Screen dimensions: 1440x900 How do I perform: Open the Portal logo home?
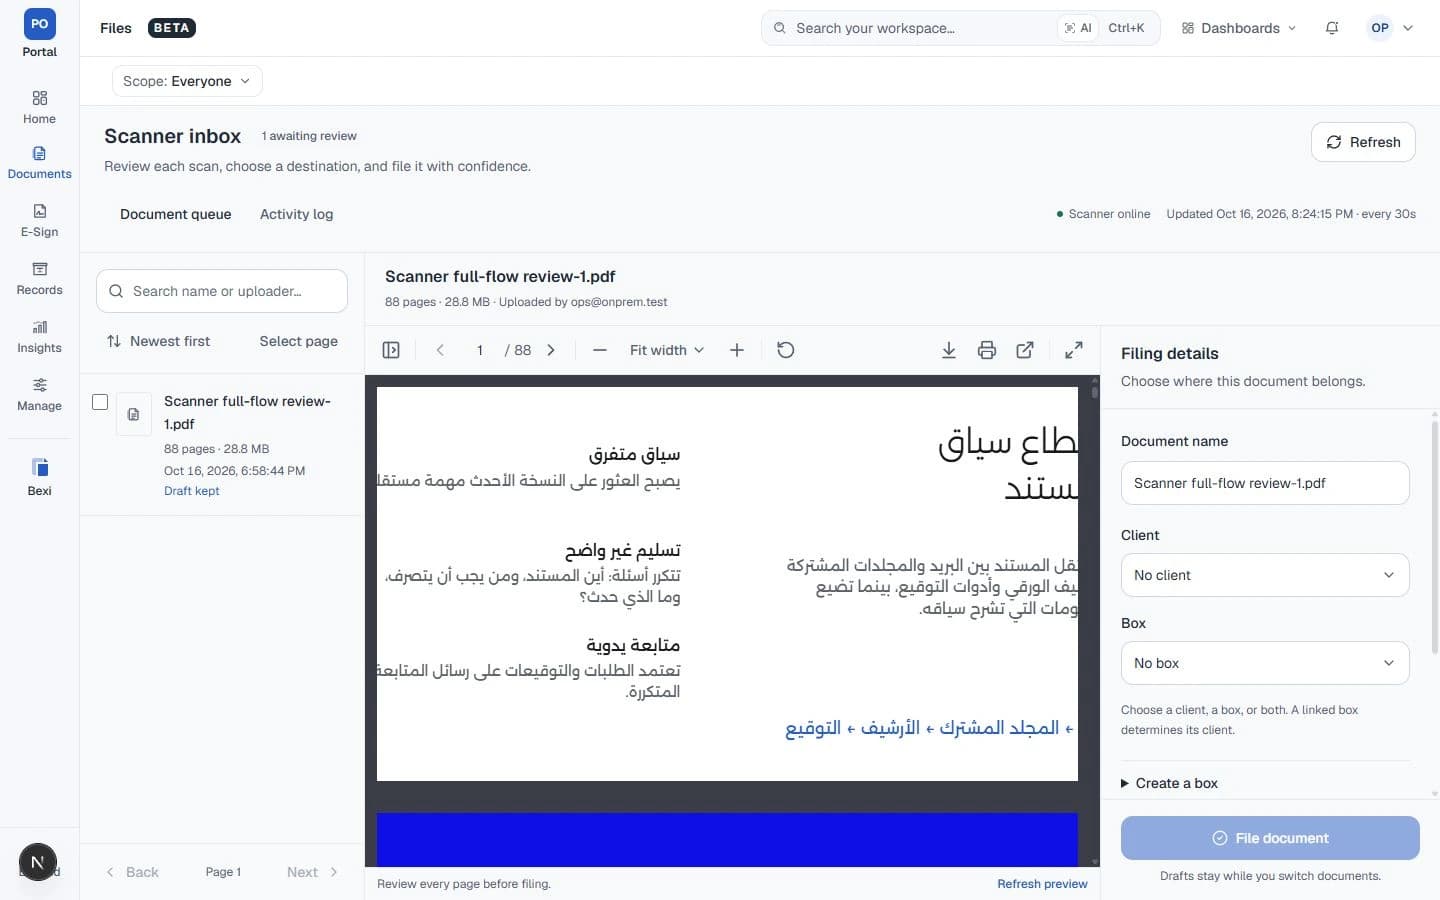click(39, 33)
